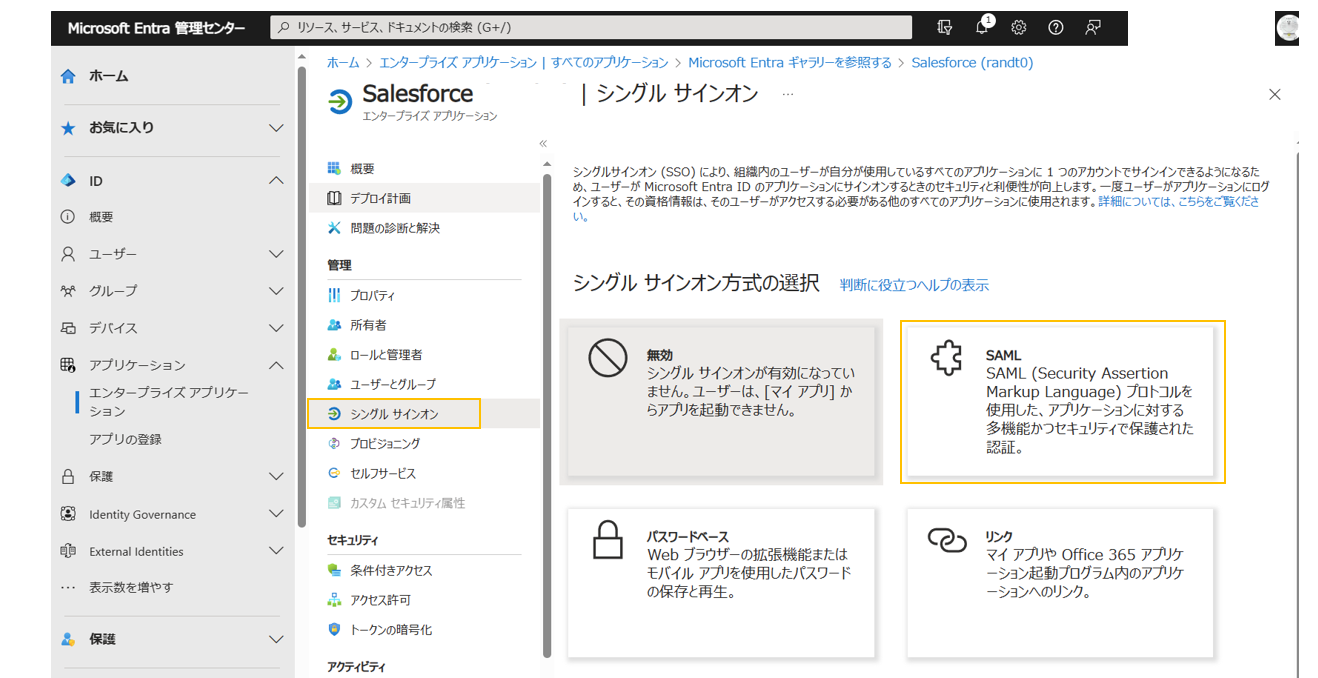Viewport: 1318px width, 678px height.
Task: Open the user account avatar
Action: tap(1288, 28)
